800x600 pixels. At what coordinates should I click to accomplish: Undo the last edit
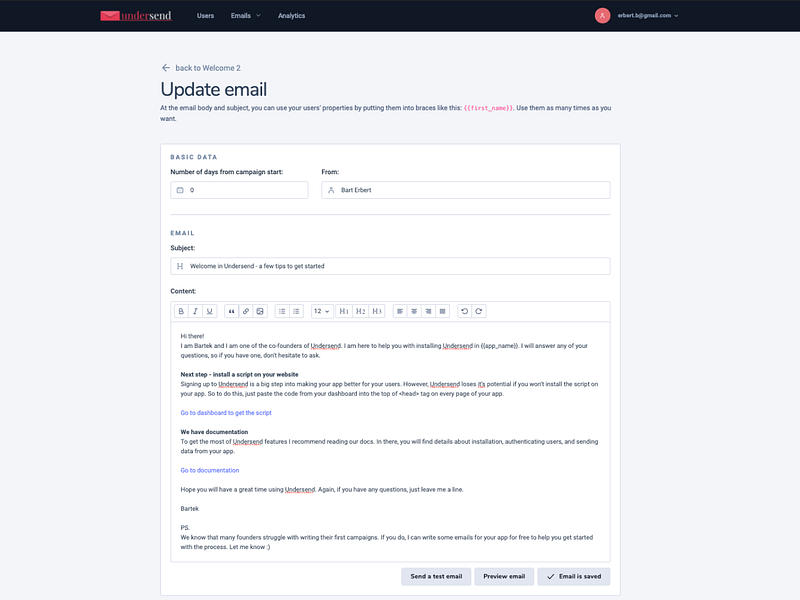(465, 311)
